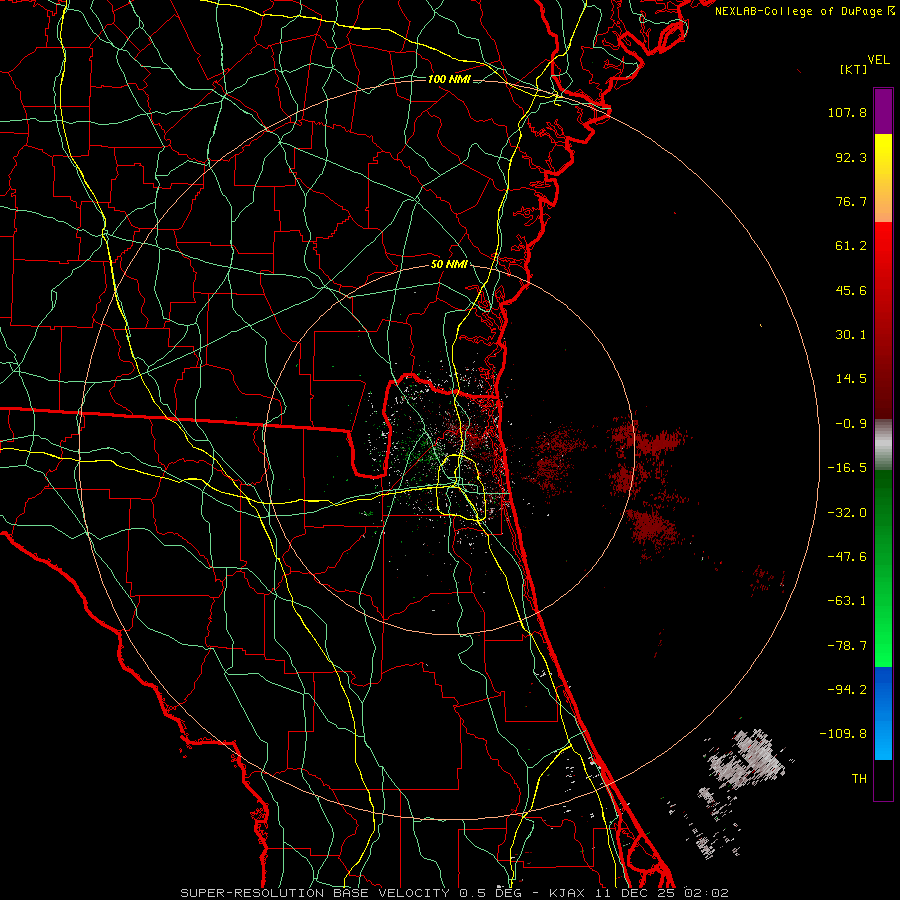Select the -78.7 scale value
900x900 pixels.
tap(847, 646)
